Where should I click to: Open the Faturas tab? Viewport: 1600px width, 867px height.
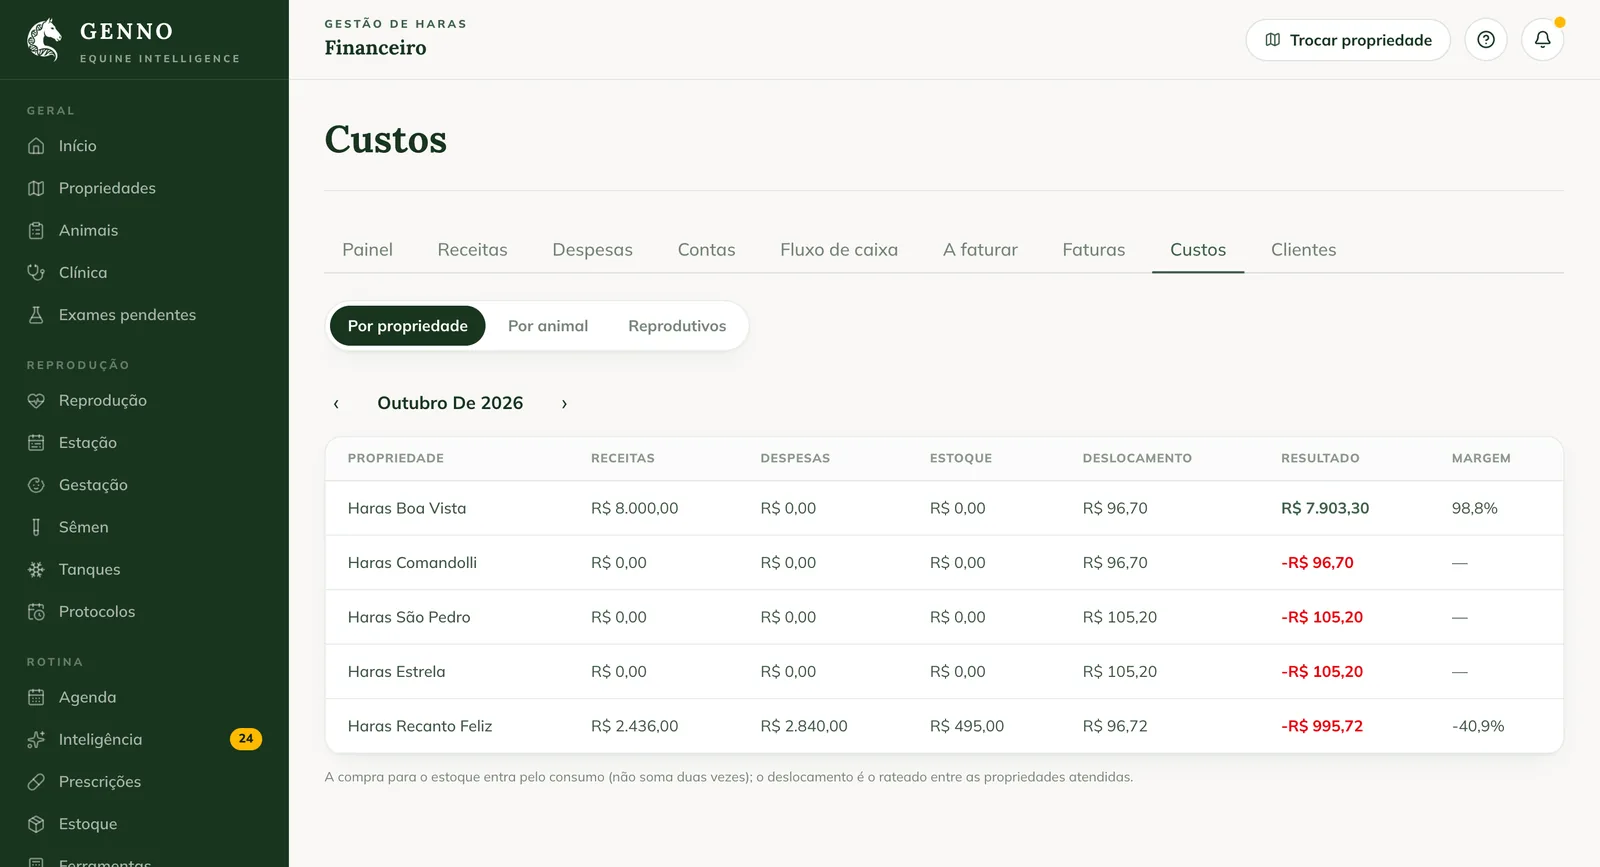[1093, 250]
